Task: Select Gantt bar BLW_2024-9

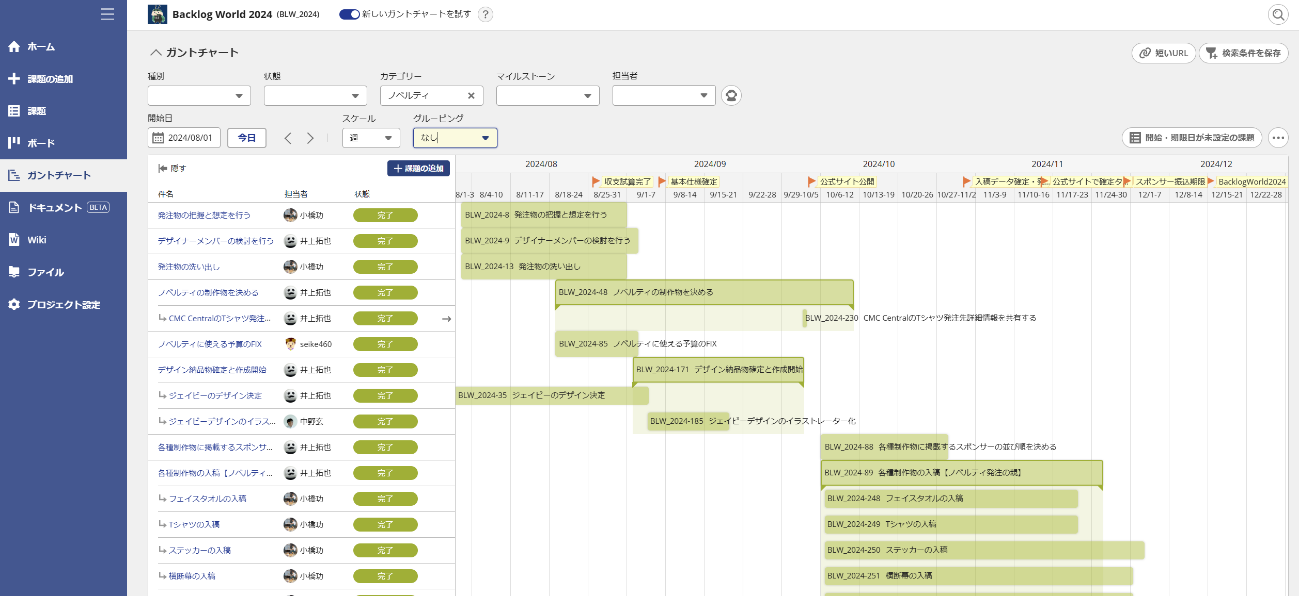Action: pos(550,241)
